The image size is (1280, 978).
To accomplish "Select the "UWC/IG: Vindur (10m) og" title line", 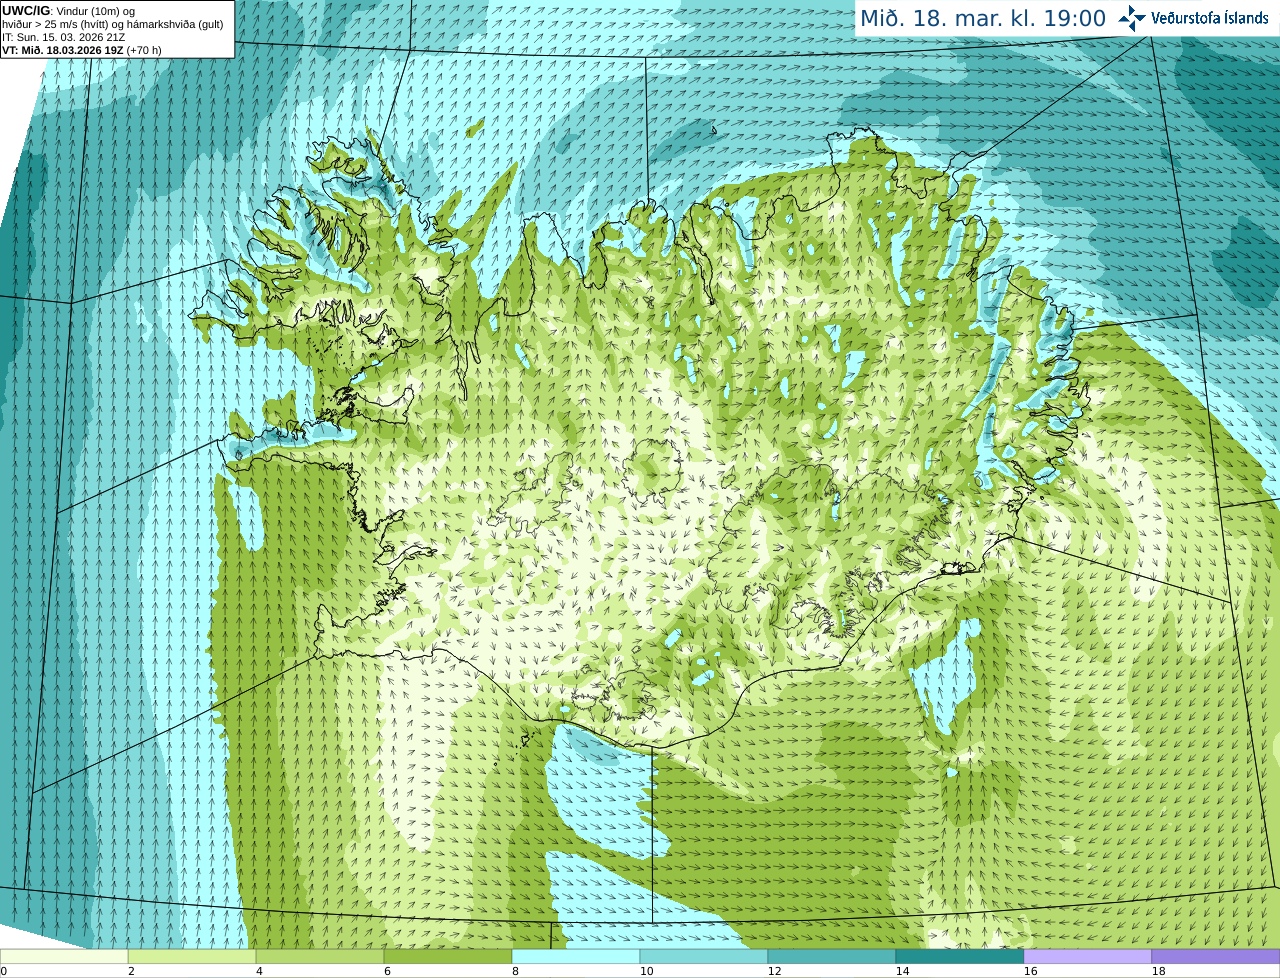I will 69,11.
